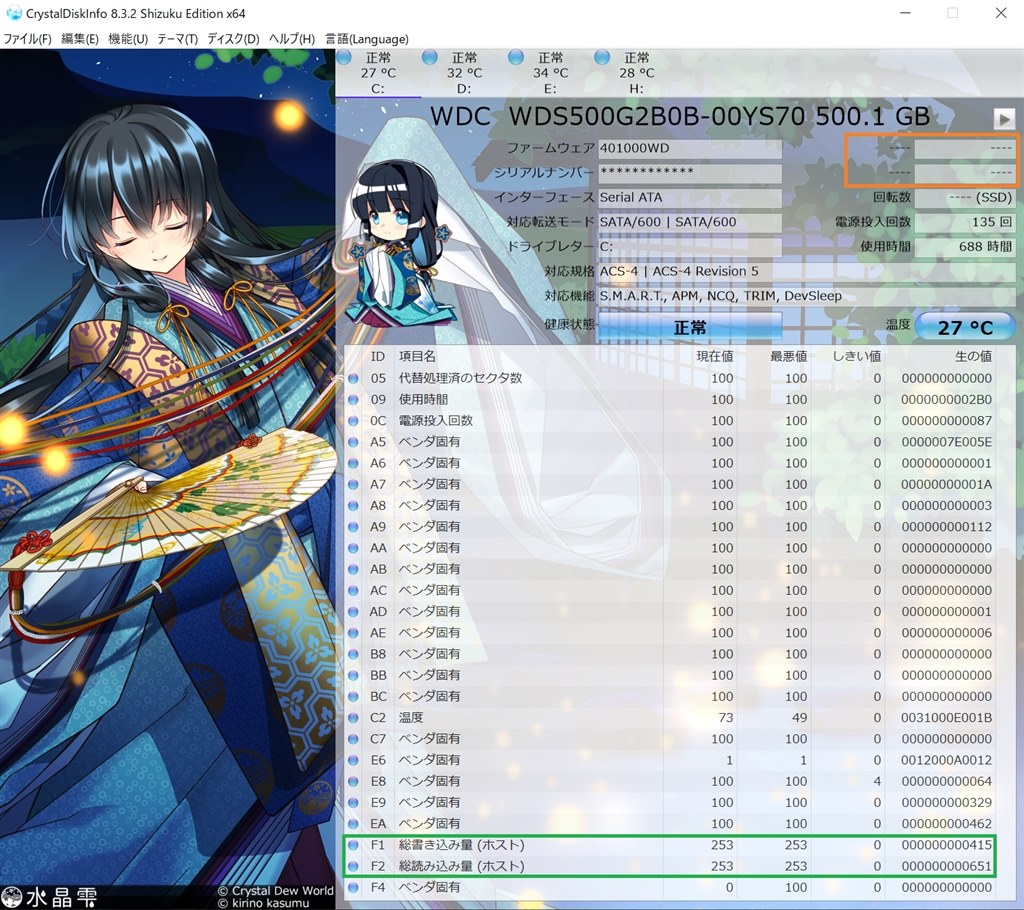The height and width of the screenshot is (910, 1024).
Task: Open the ファイル(F) menu
Action: (x=24, y=39)
